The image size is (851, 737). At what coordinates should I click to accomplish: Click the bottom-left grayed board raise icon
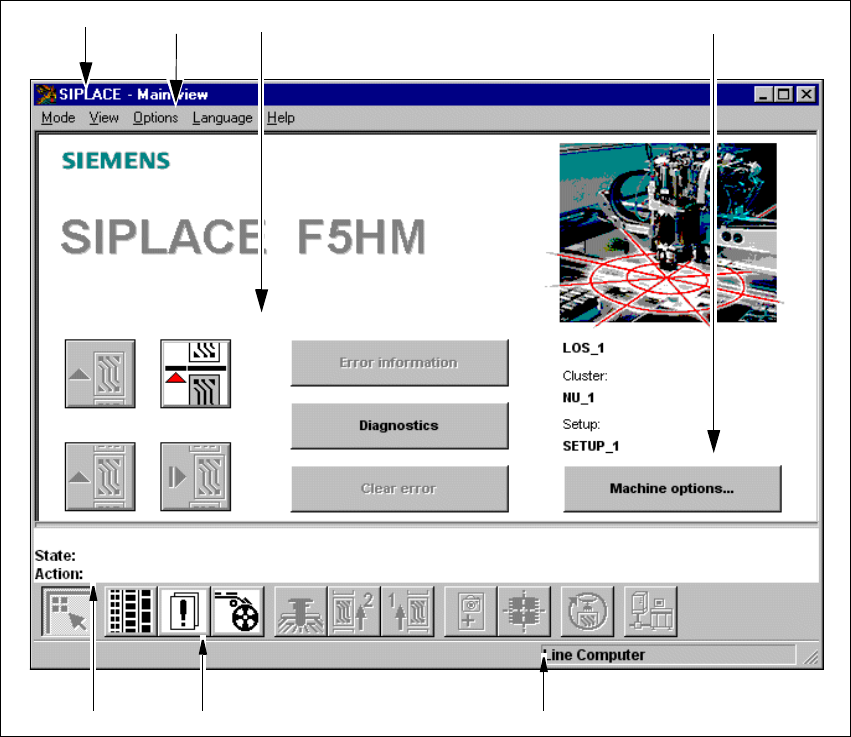[100, 476]
